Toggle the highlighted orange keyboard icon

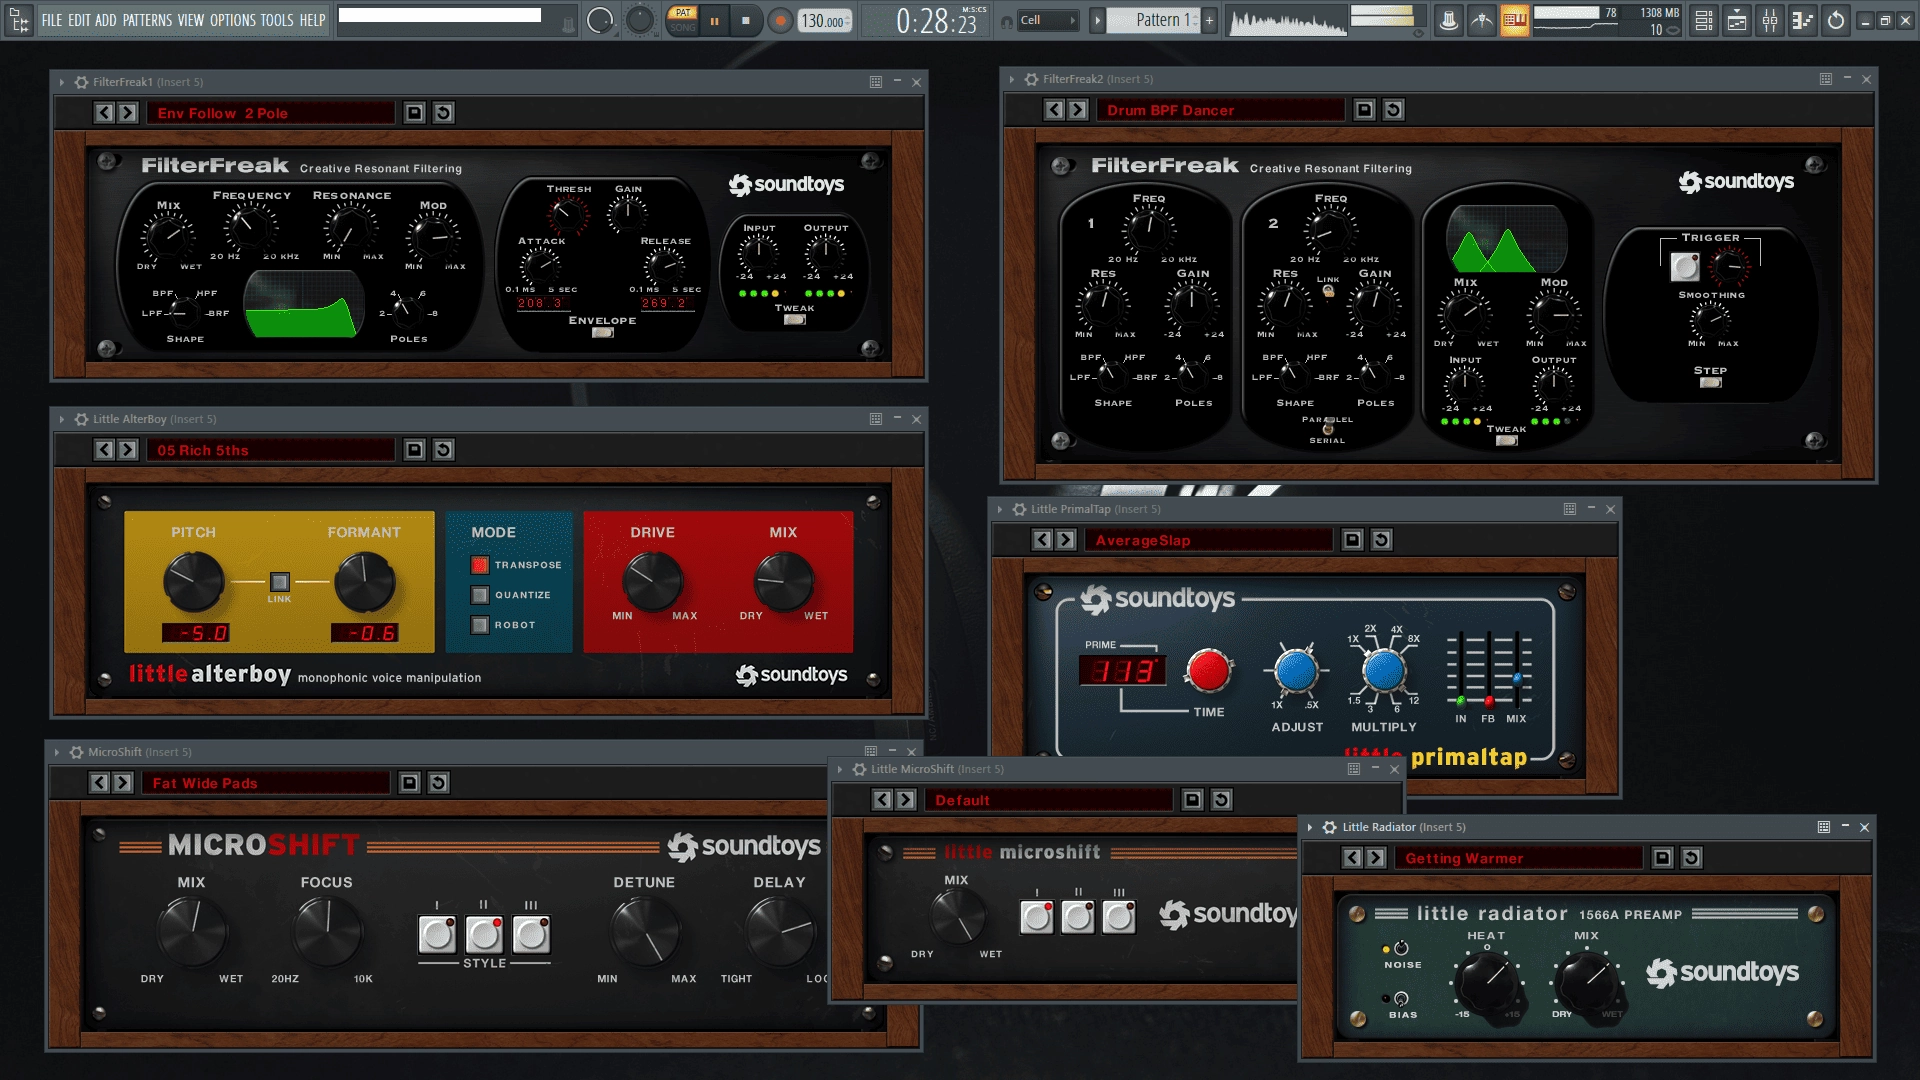pos(1515,20)
